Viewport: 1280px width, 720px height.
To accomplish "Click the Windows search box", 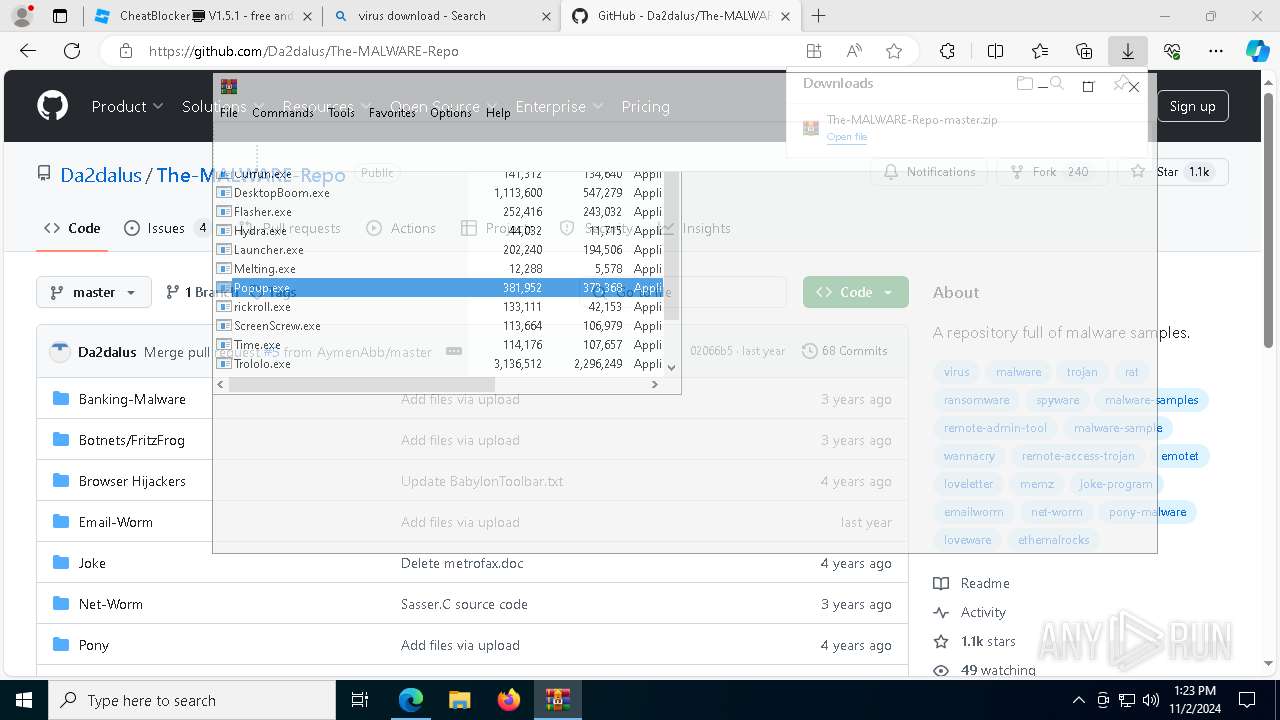I will 192,700.
